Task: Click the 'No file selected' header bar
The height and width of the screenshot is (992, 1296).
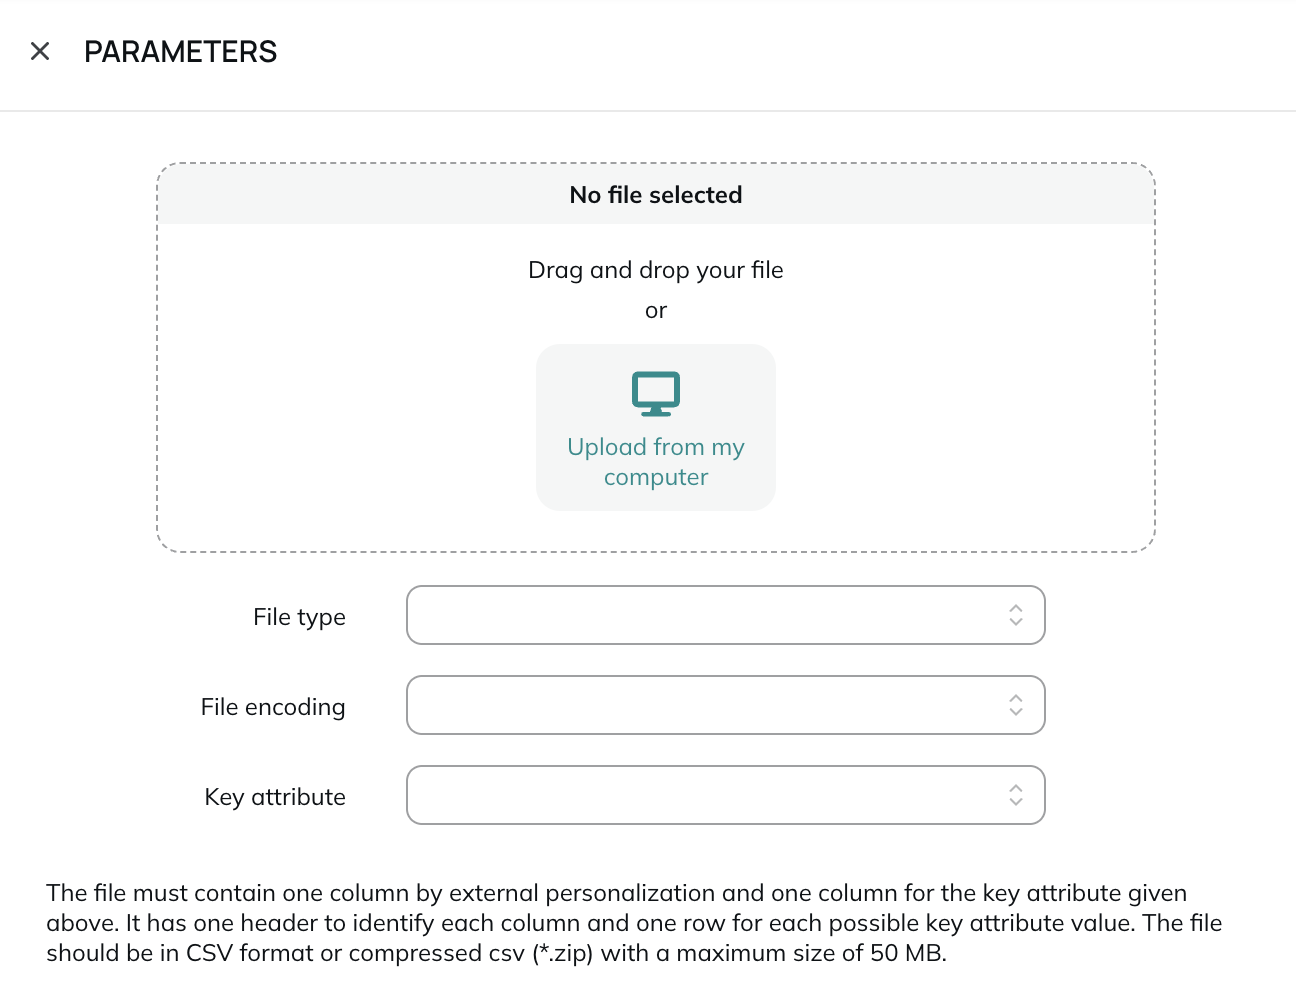Action: tap(656, 194)
